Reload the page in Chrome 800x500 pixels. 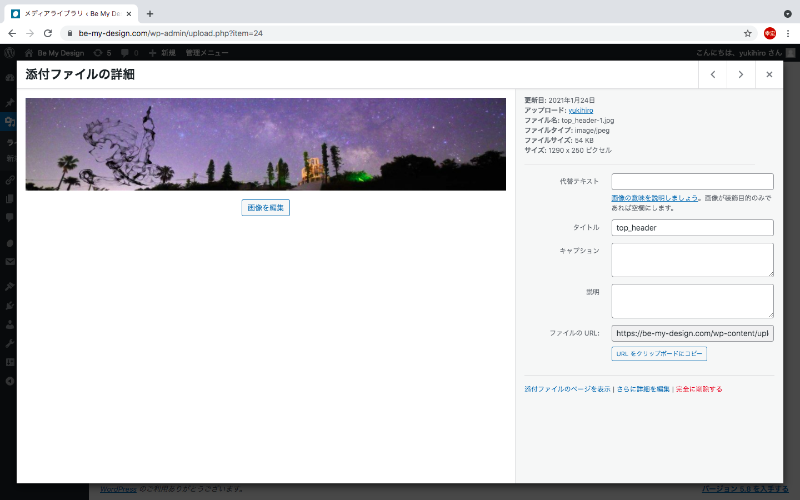click(47, 33)
